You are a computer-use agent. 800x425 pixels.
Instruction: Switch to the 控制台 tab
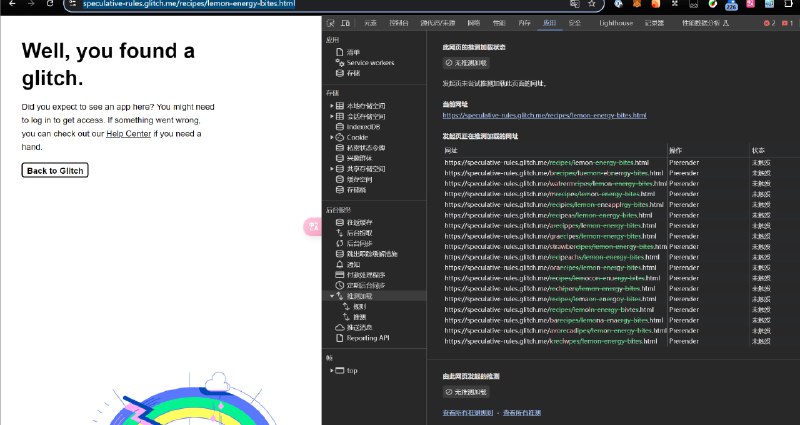pyautogui.click(x=398, y=23)
